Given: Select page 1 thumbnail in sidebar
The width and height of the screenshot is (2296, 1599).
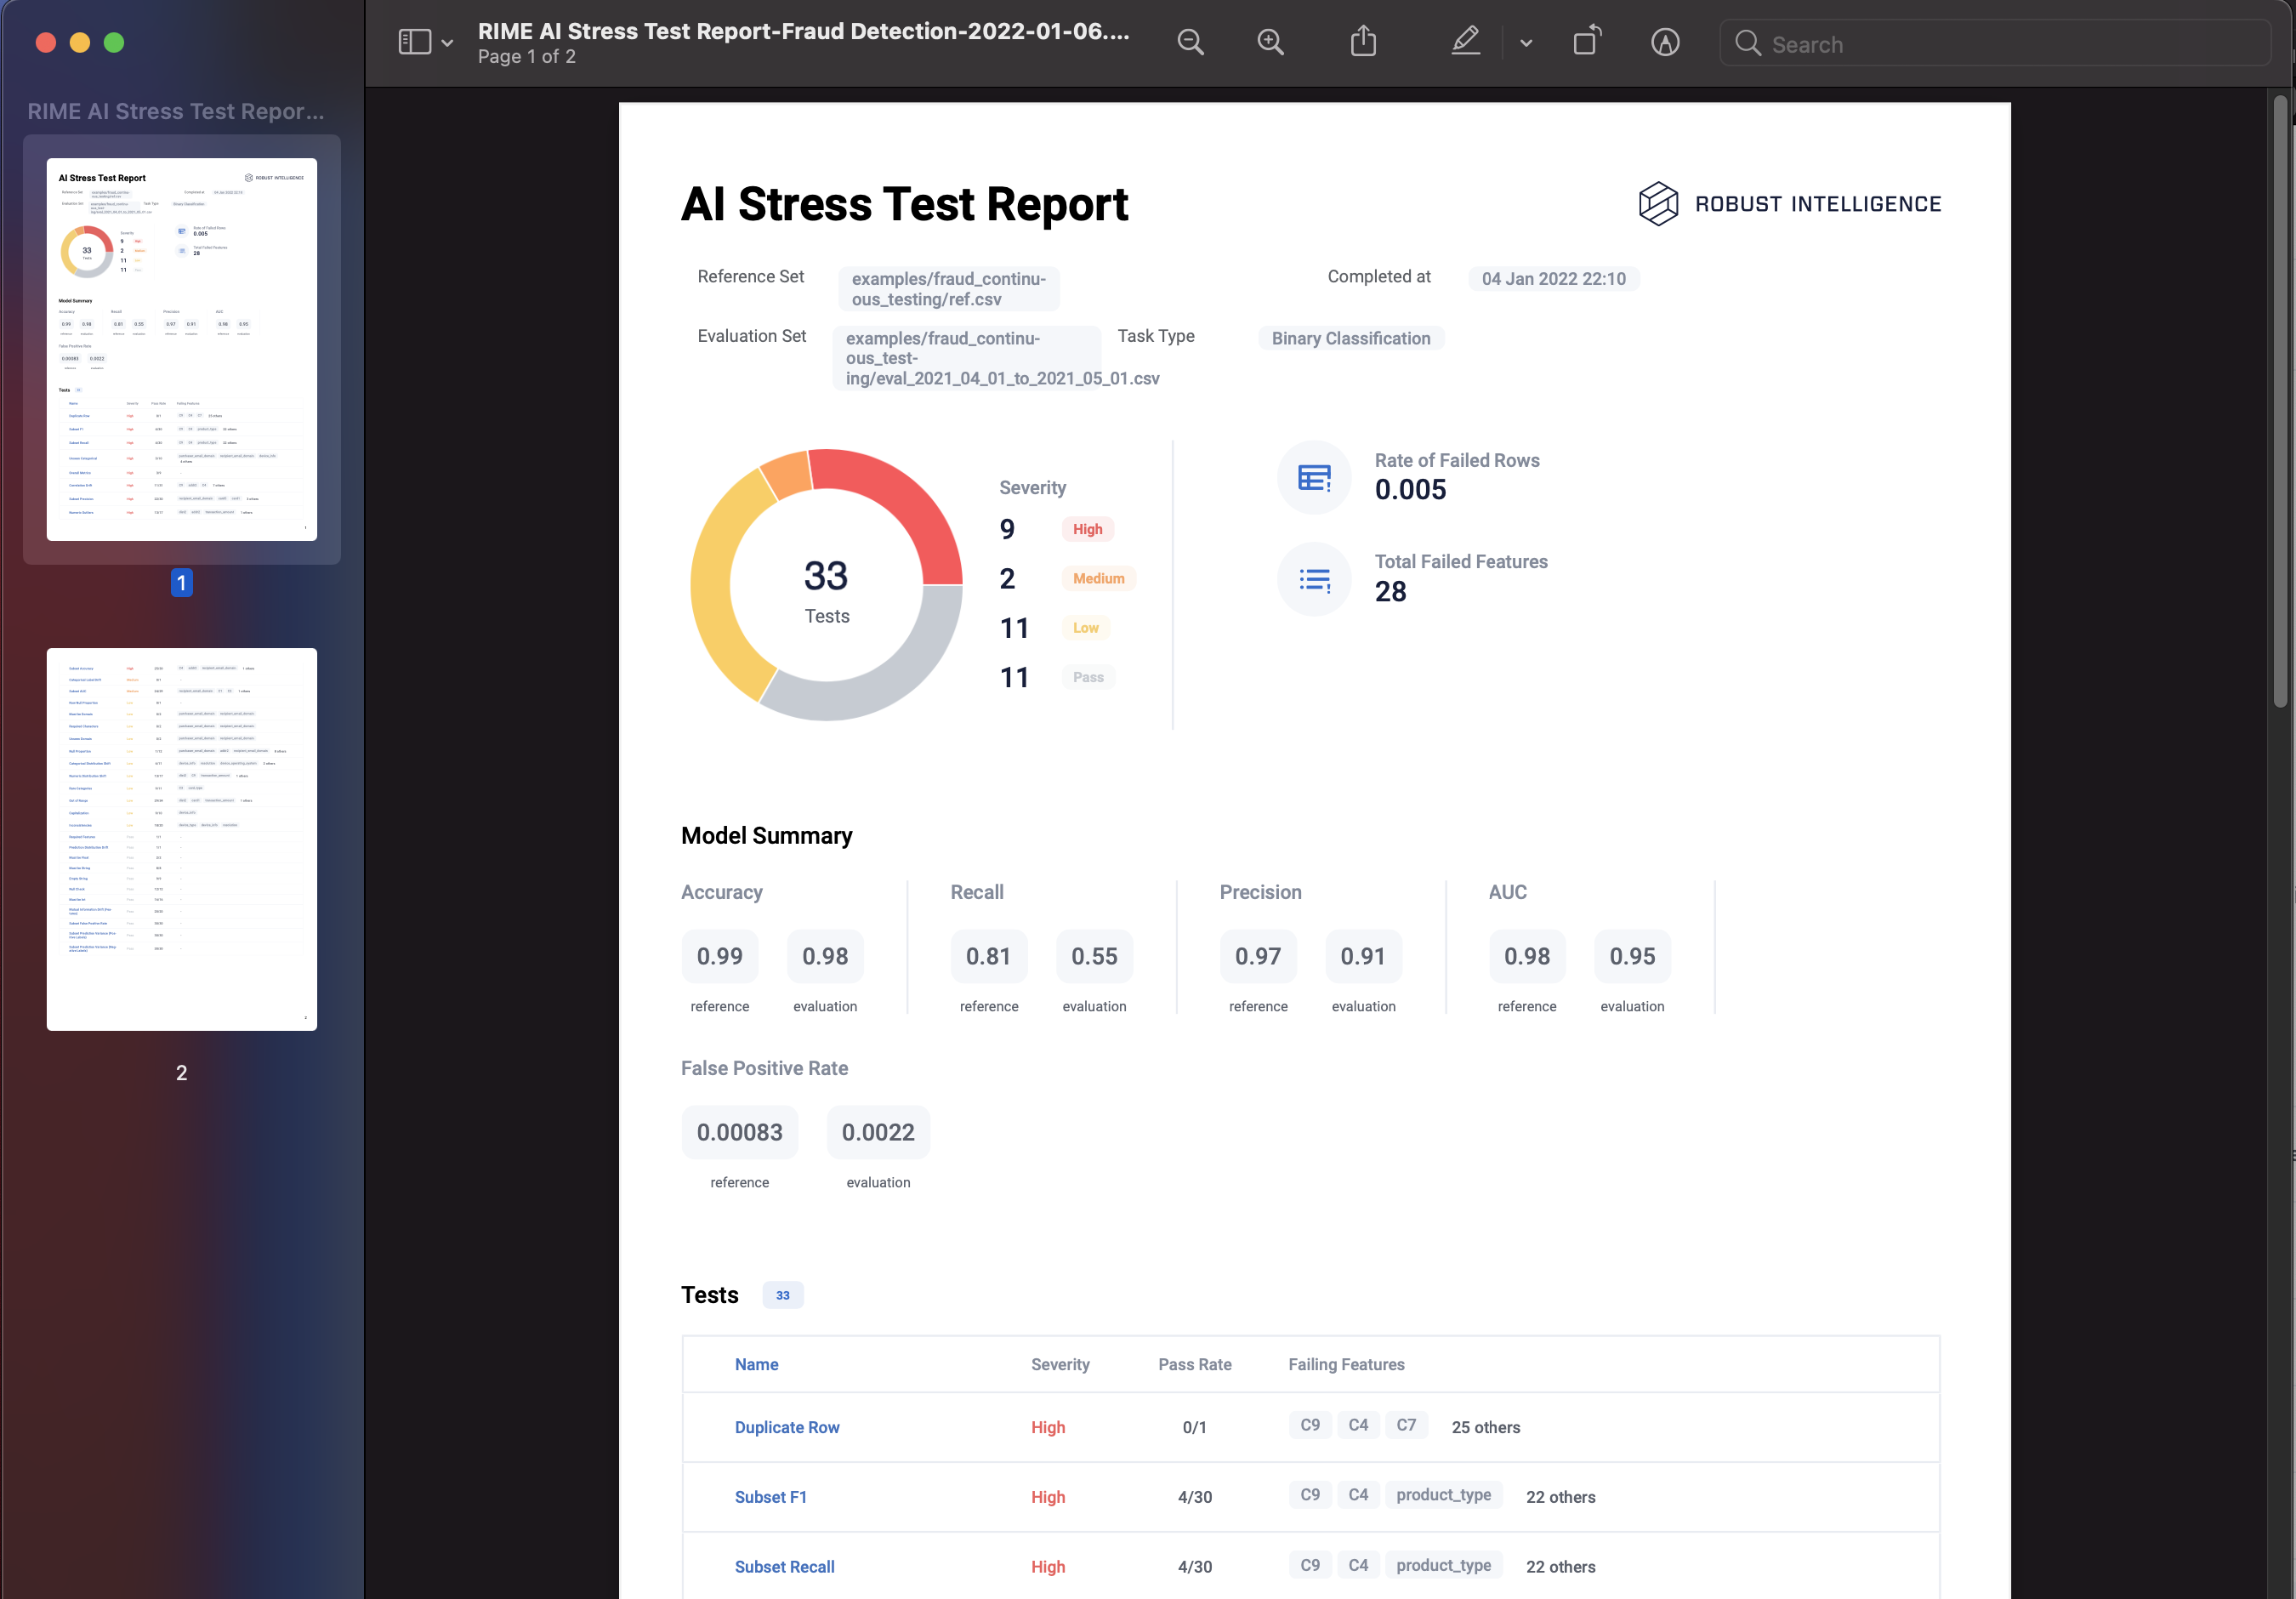Looking at the screenshot, I should tap(182, 349).
